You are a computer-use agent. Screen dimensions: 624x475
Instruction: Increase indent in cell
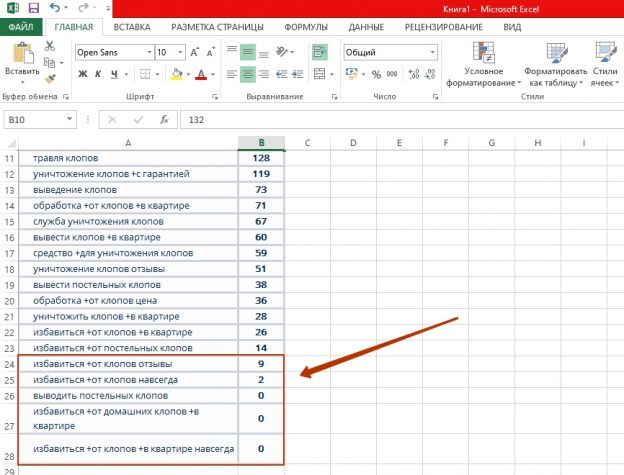[297, 74]
